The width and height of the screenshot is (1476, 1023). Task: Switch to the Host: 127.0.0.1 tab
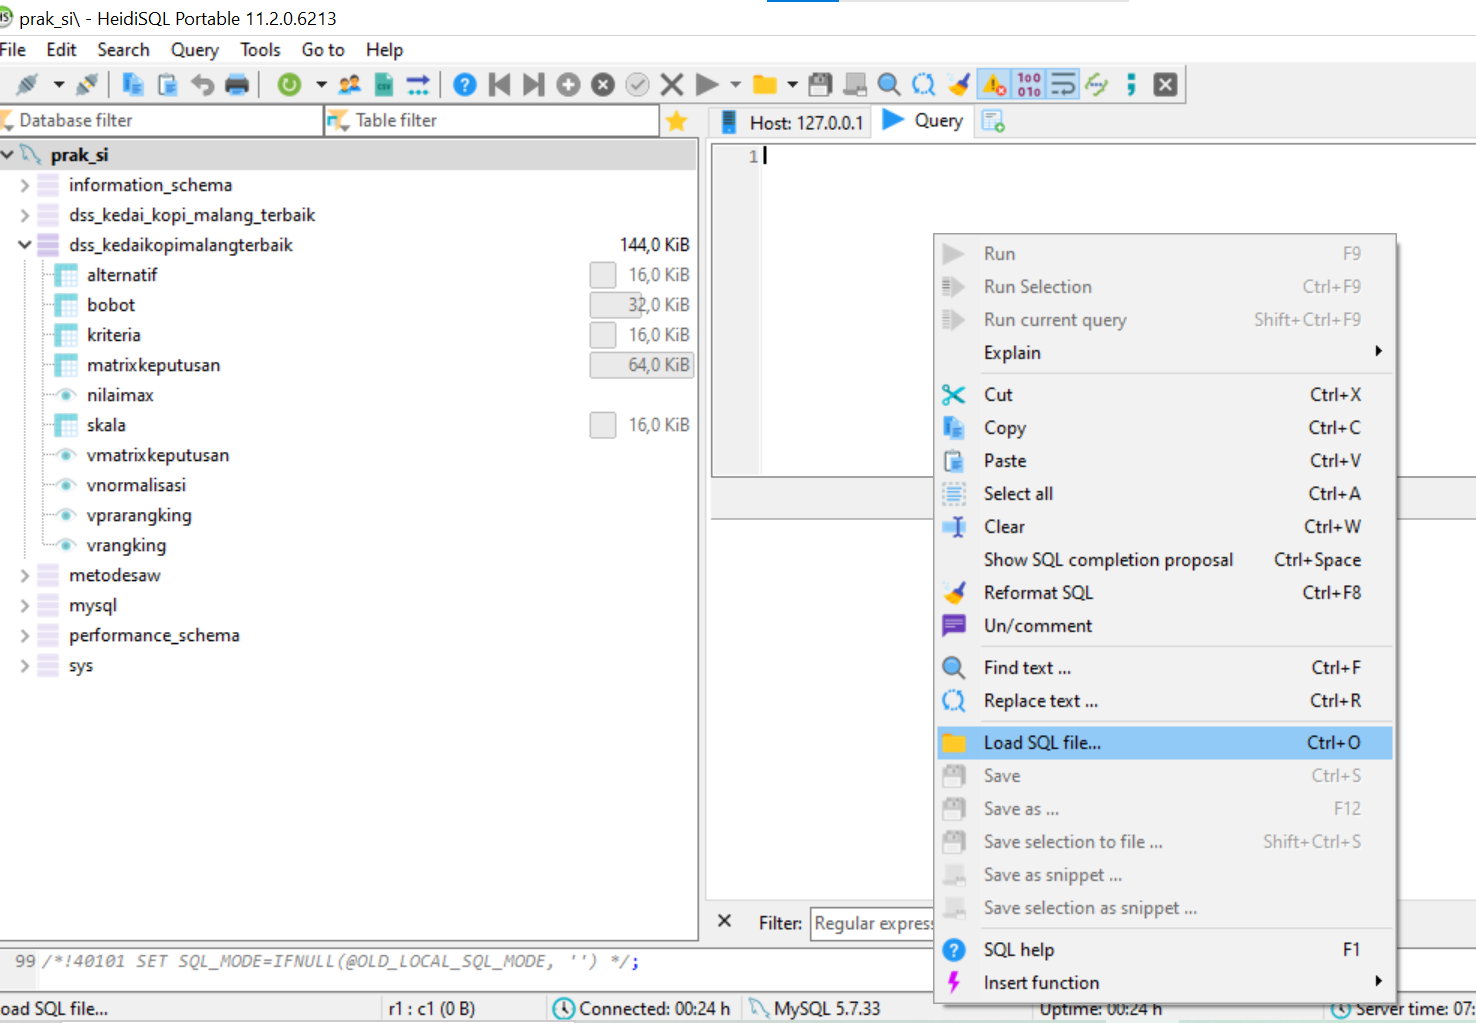tap(792, 122)
